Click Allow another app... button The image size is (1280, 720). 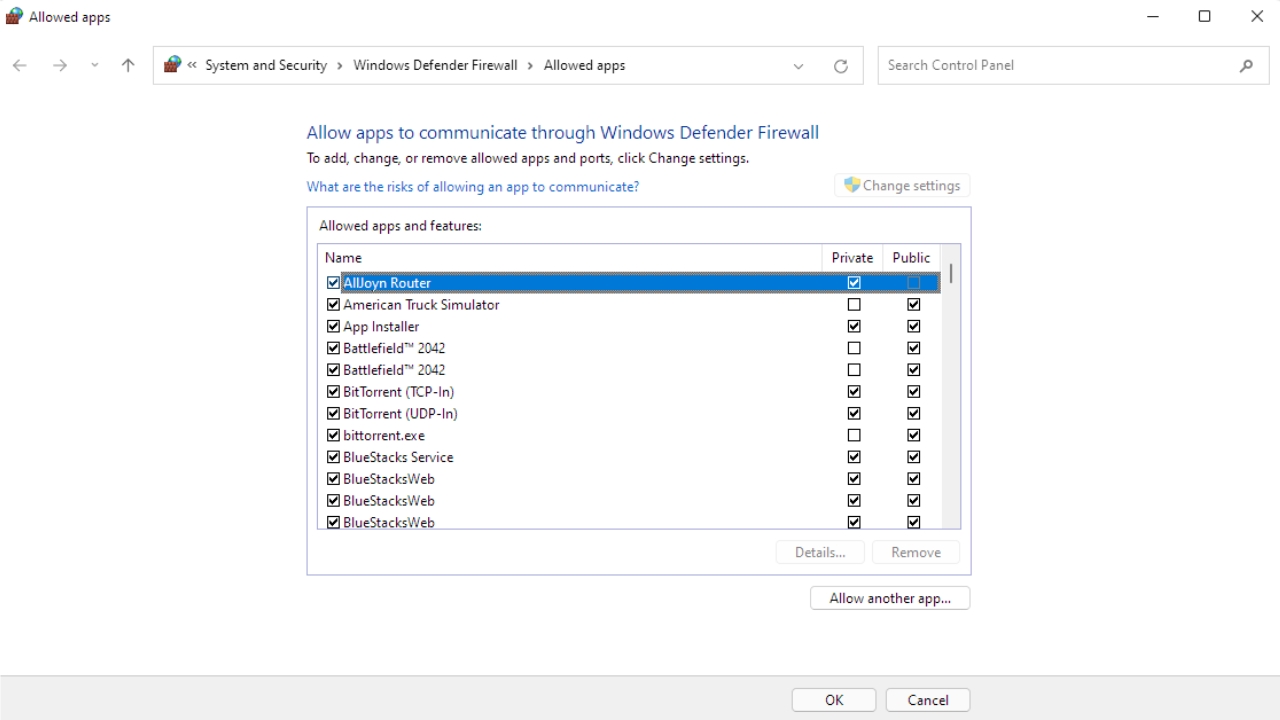tap(890, 598)
